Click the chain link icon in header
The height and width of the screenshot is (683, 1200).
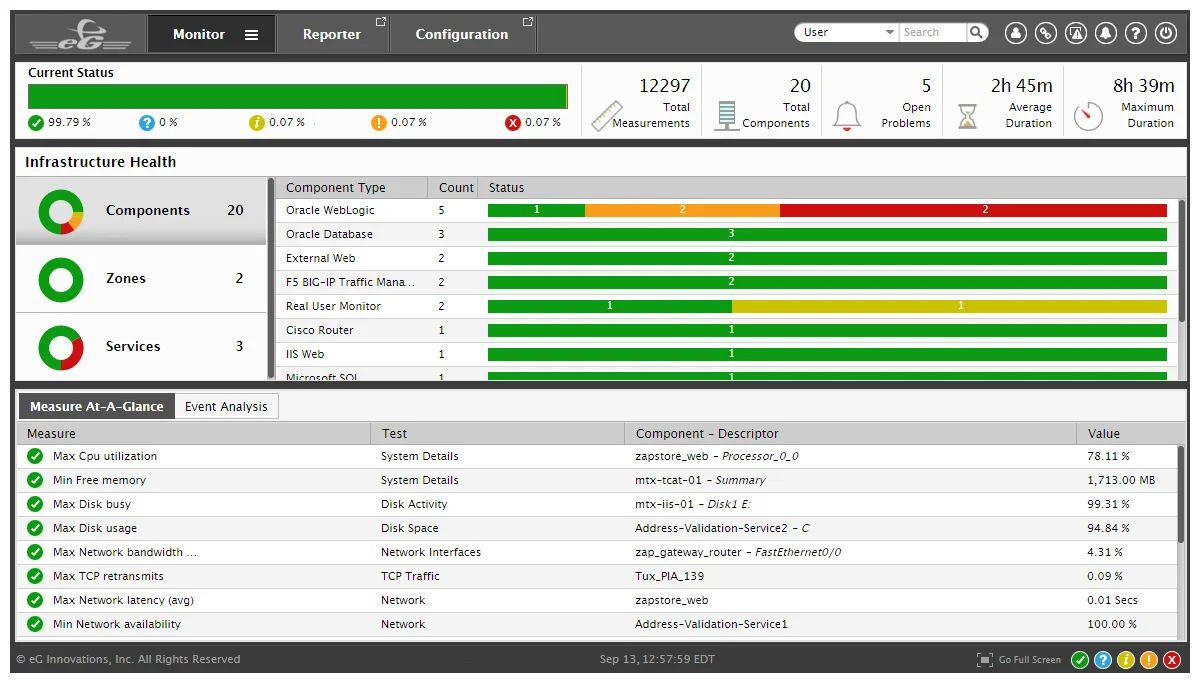(1046, 33)
